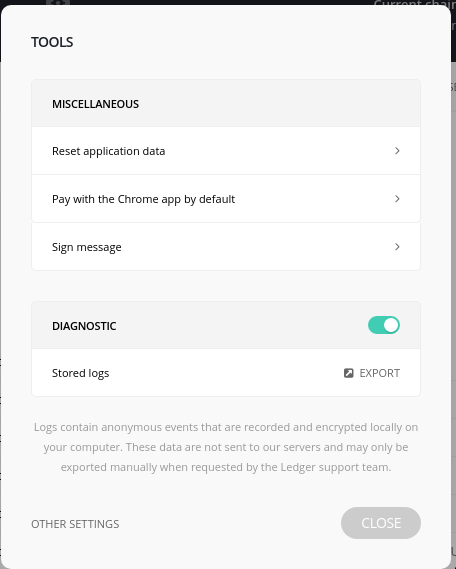Screen dimensions: 456x569
Task: Click the DIAGNOSTIC section label
Action: click(84, 326)
